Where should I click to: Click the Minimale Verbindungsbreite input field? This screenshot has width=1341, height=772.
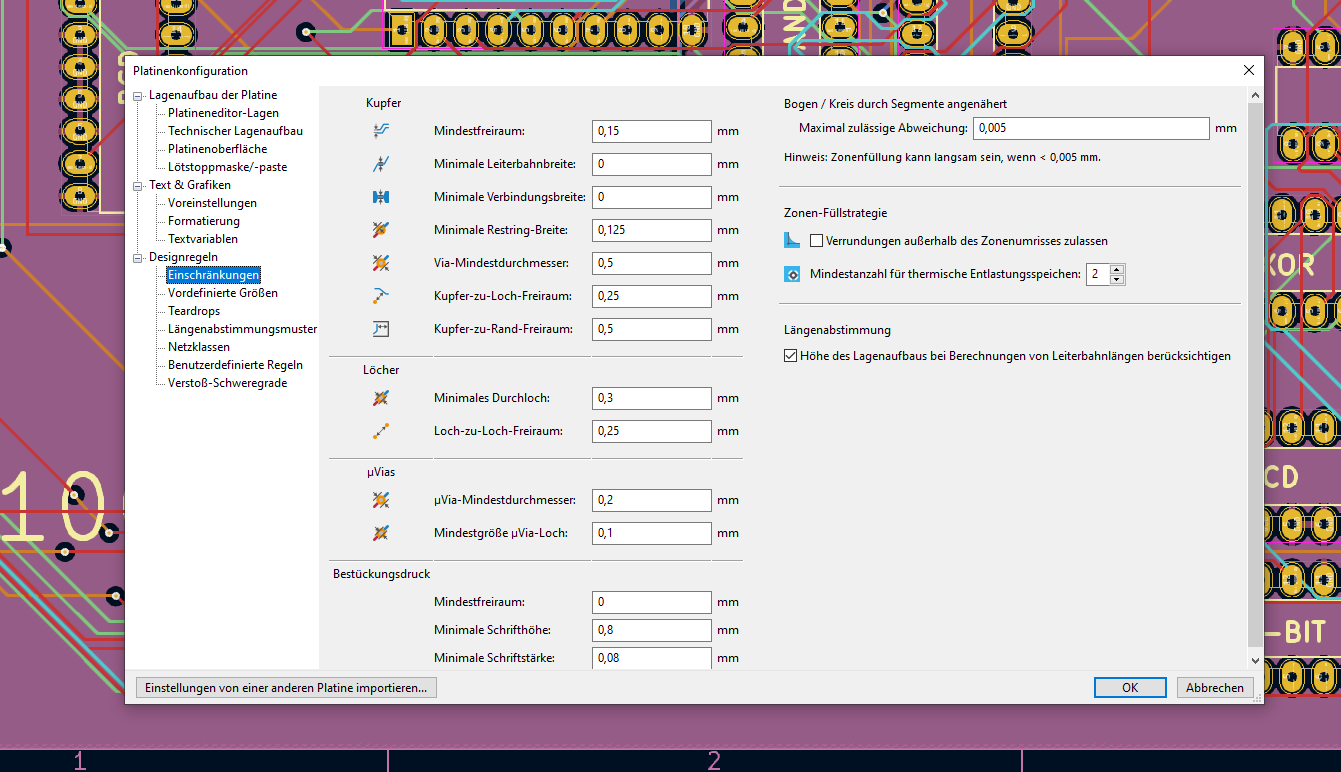[652, 197]
